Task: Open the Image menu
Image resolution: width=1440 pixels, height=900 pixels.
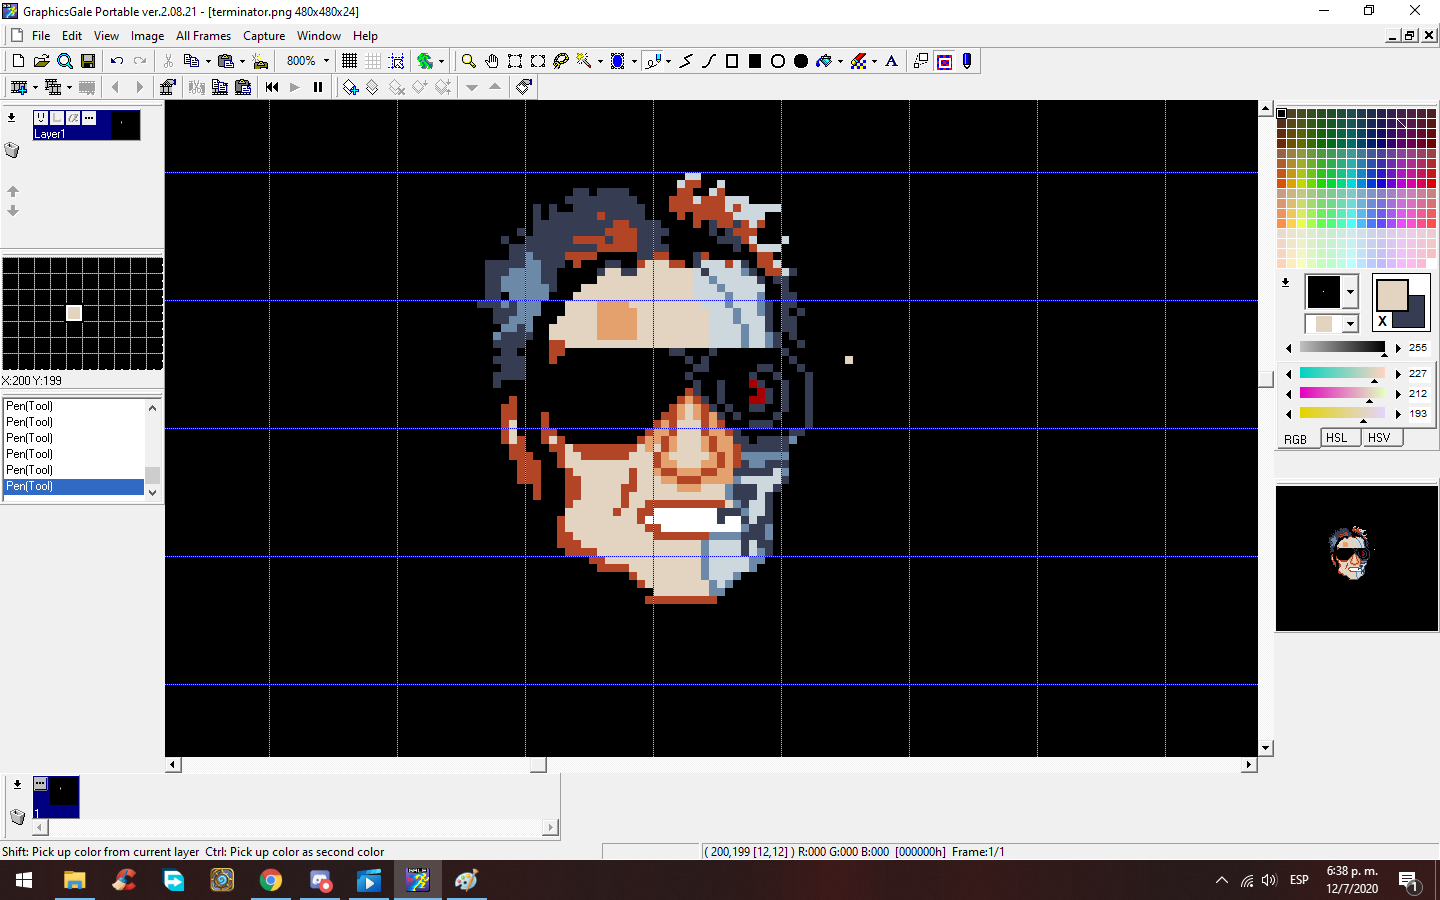Action: click(147, 35)
